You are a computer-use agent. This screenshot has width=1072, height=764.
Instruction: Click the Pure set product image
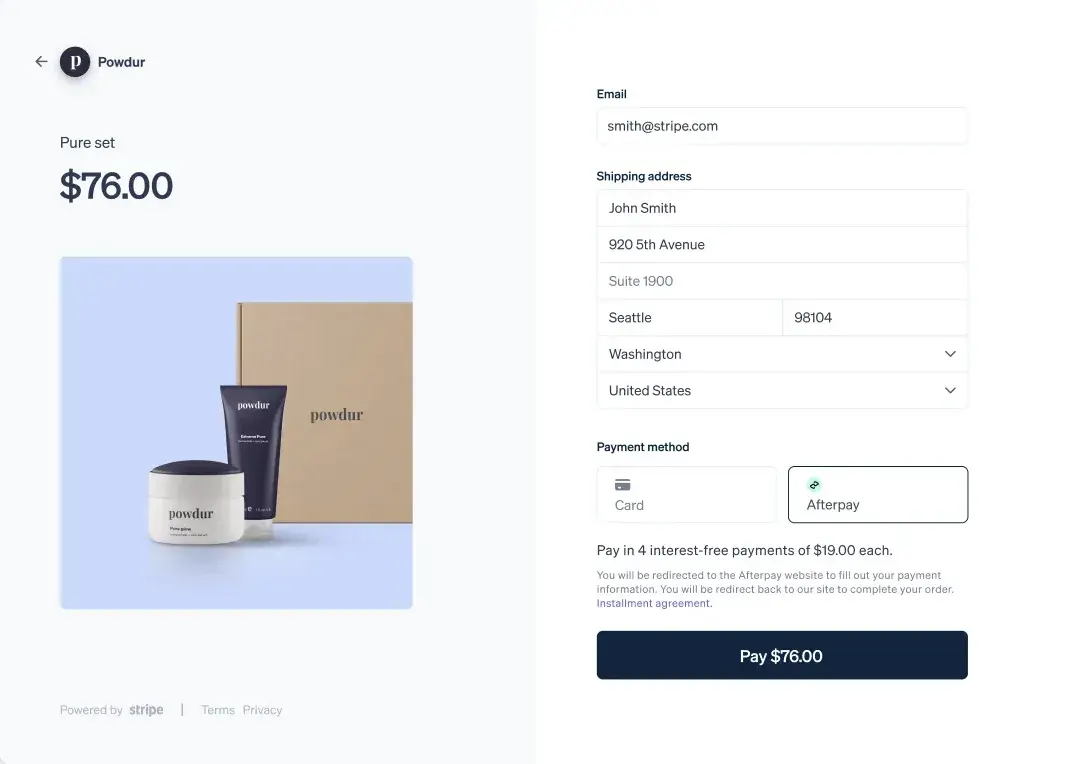click(237, 433)
